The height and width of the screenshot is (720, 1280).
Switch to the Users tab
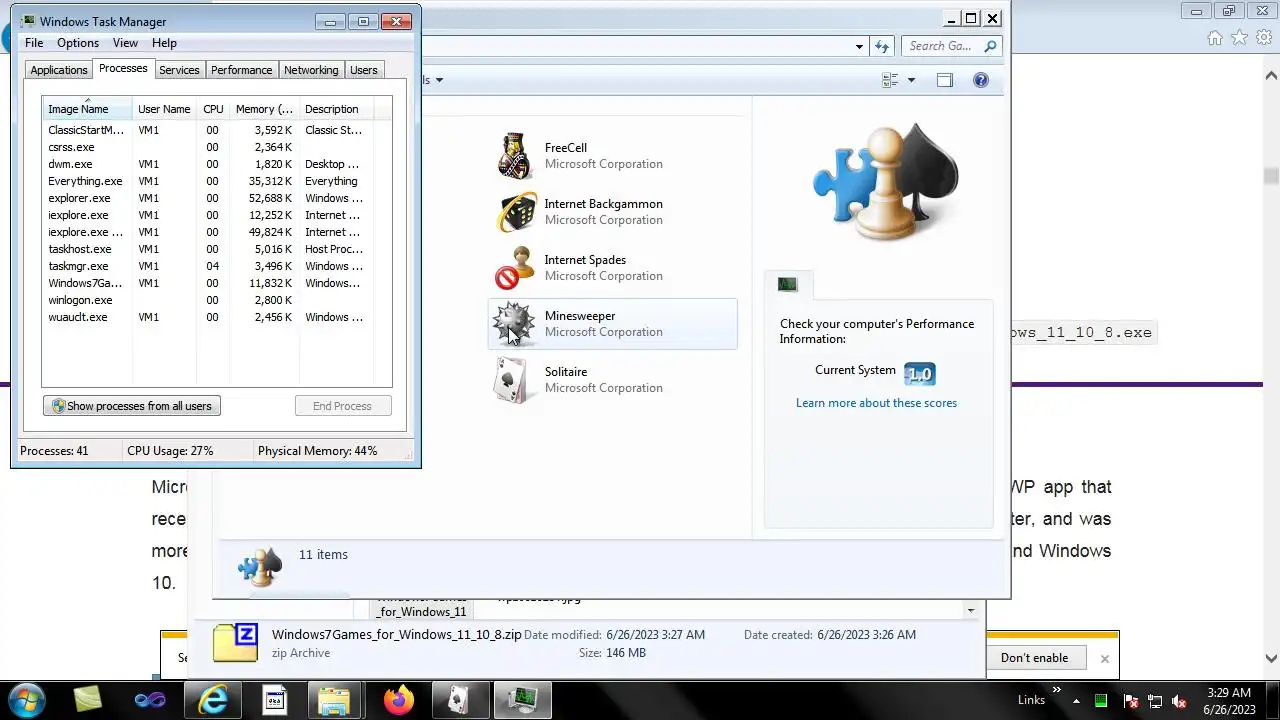click(364, 70)
